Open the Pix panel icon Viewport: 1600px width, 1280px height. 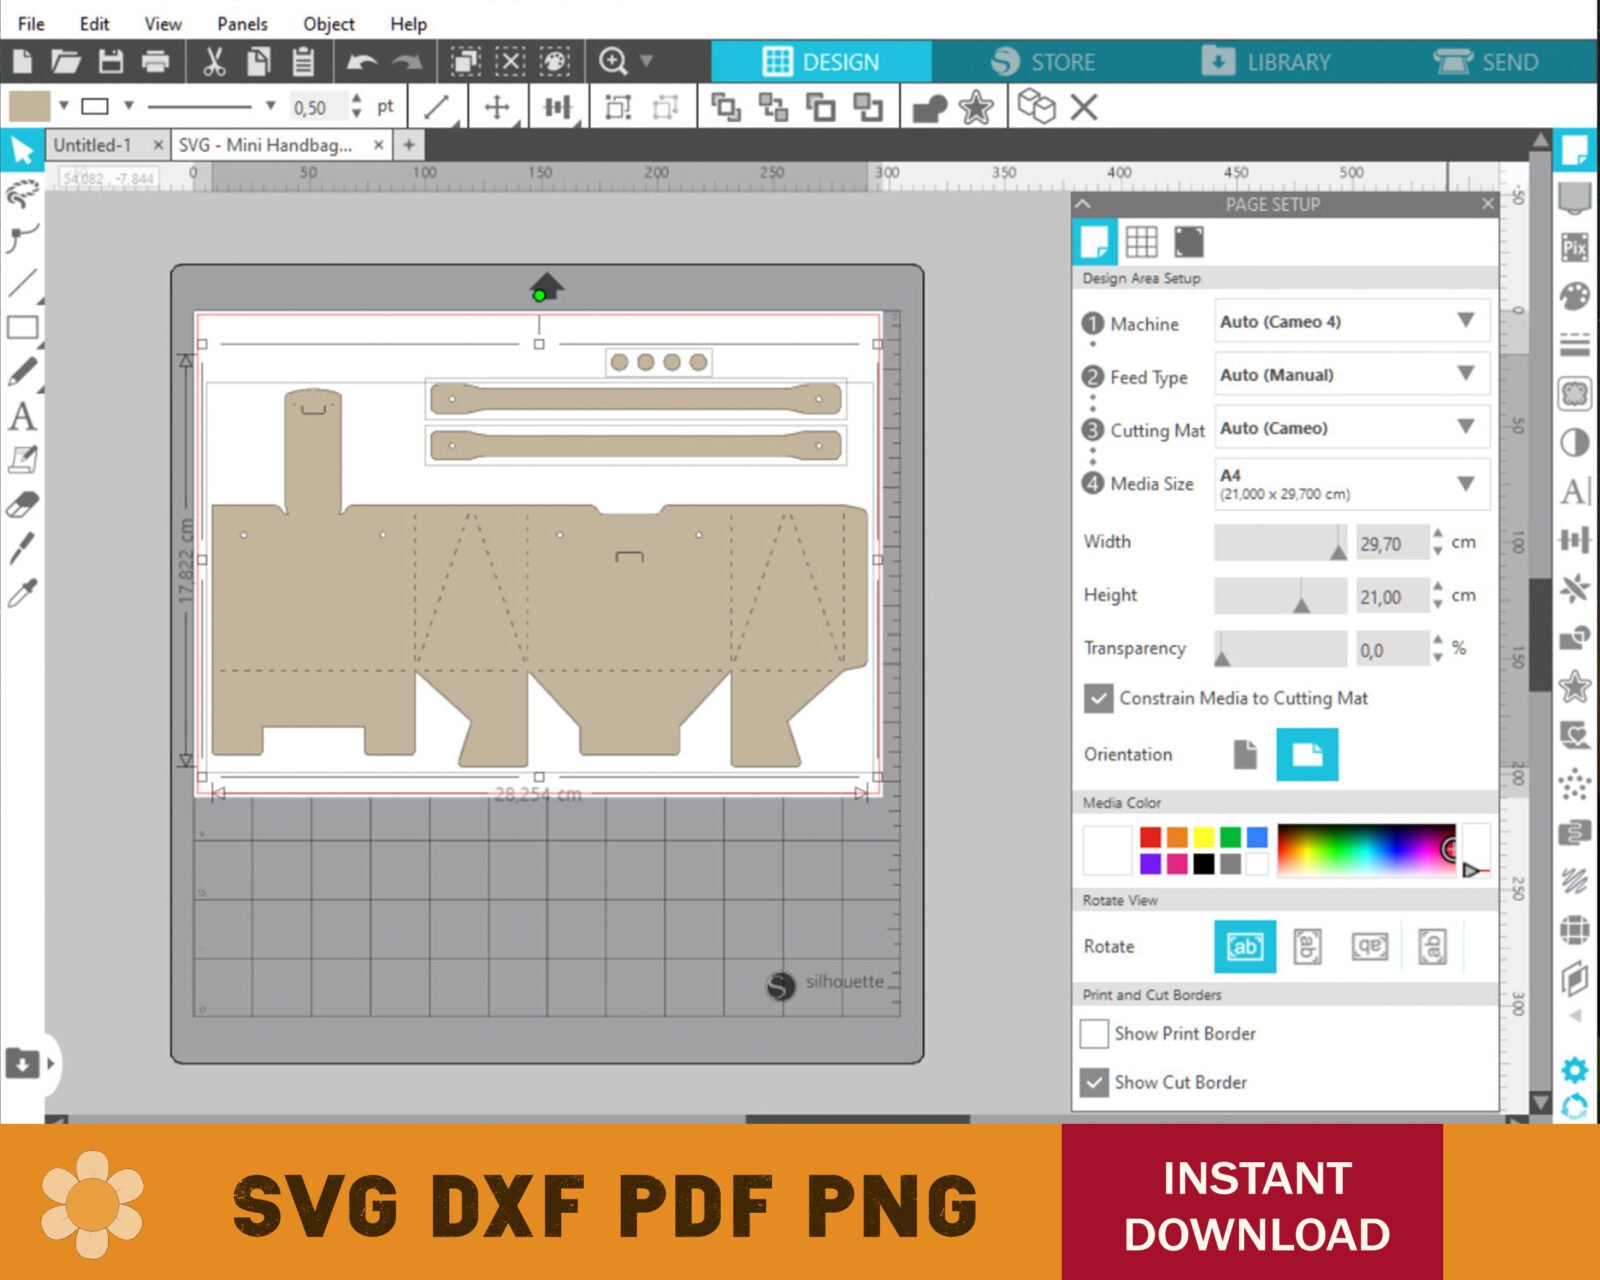click(x=1575, y=247)
